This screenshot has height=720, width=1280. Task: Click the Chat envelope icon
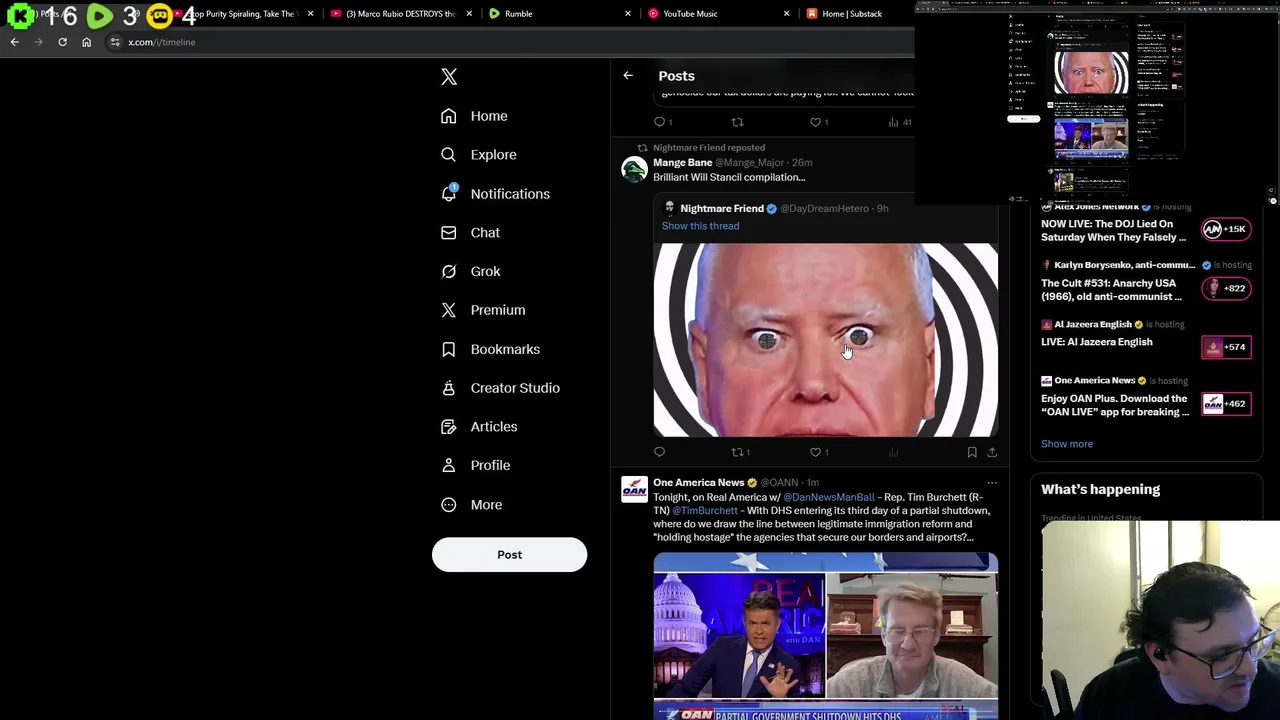[x=449, y=233]
